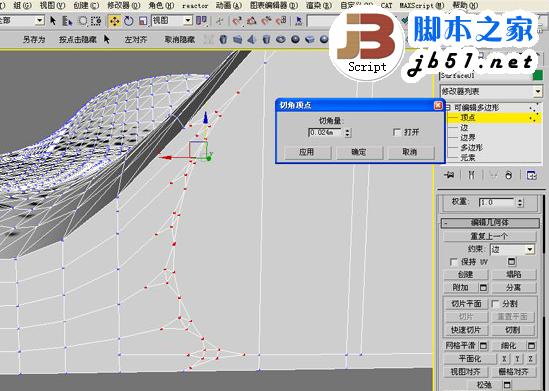This screenshot has height=391, width=549.
Task: Adjust the 切角量 spinner arrows
Action: tap(347, 132)
